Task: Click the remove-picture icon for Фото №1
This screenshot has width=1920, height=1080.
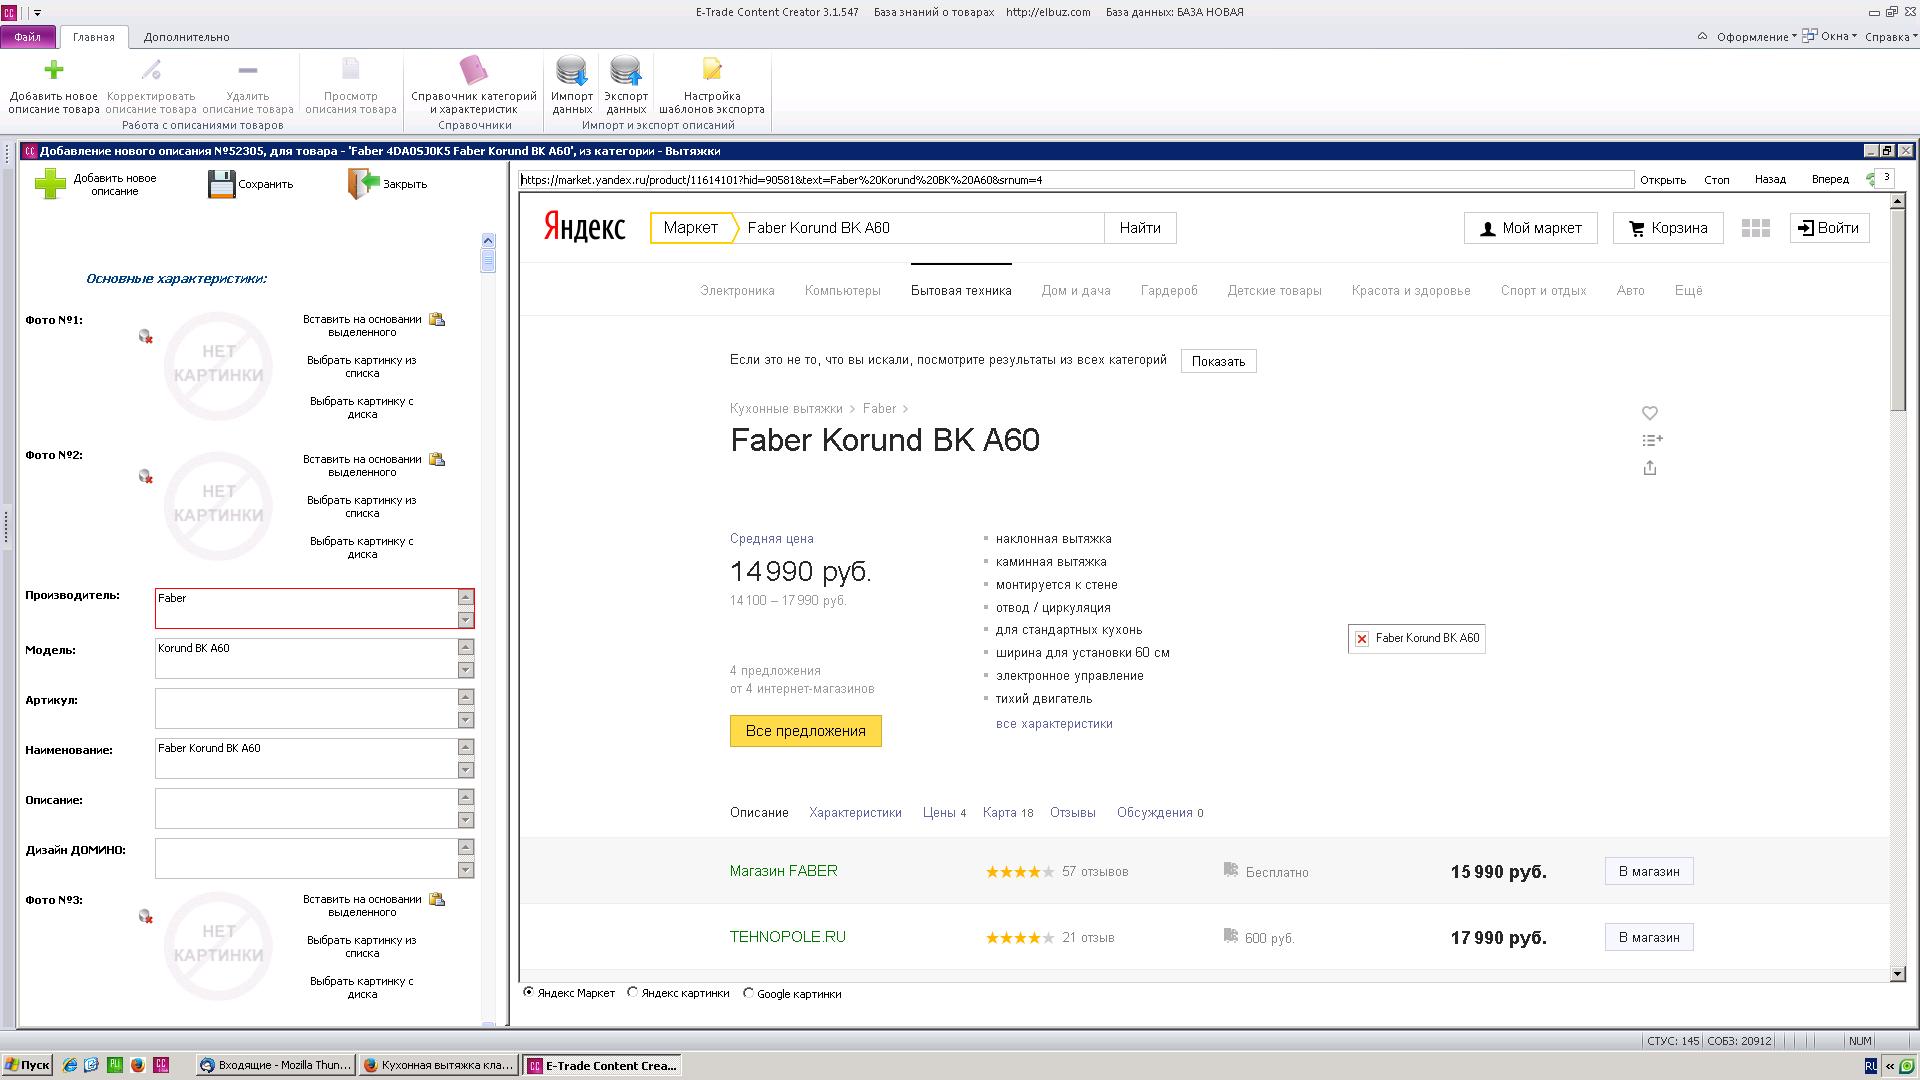Action: (146, 337)
